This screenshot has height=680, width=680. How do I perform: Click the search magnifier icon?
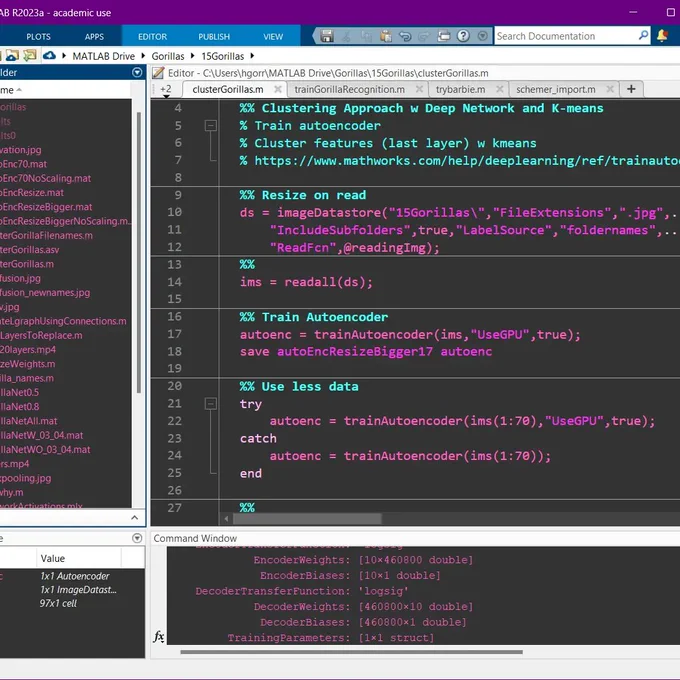click(x=644, y=35)
